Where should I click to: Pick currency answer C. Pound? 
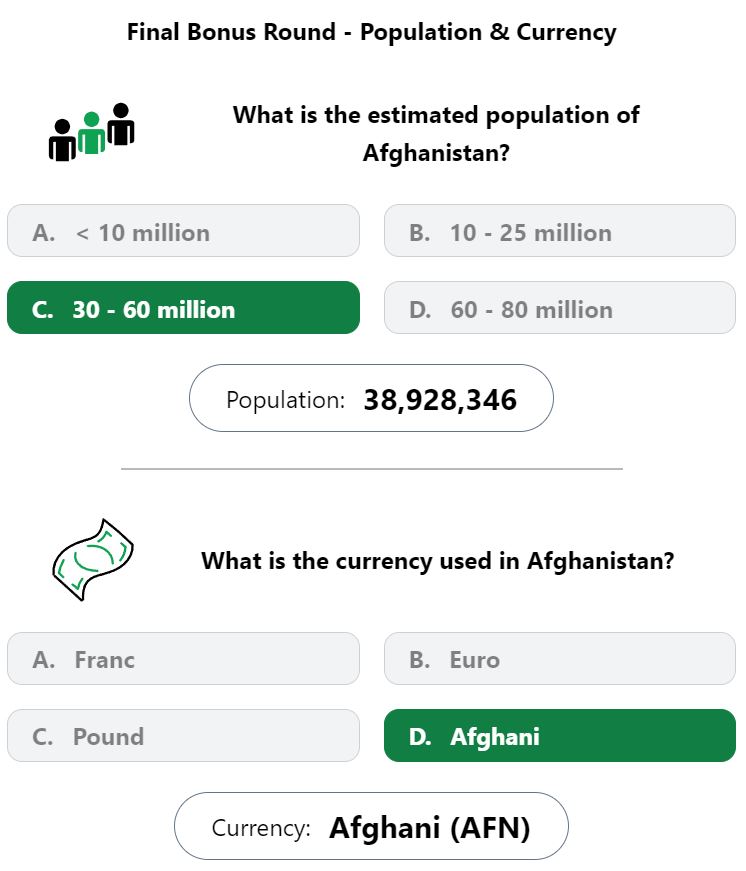pyautogui.click(x=183, y=735)
